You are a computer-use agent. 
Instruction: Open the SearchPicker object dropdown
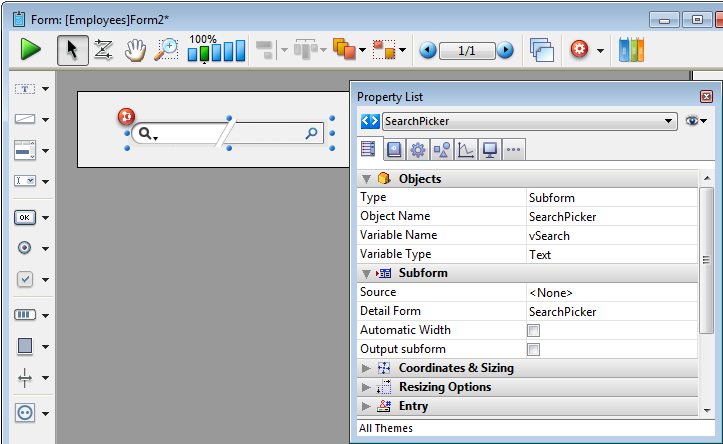669,121
